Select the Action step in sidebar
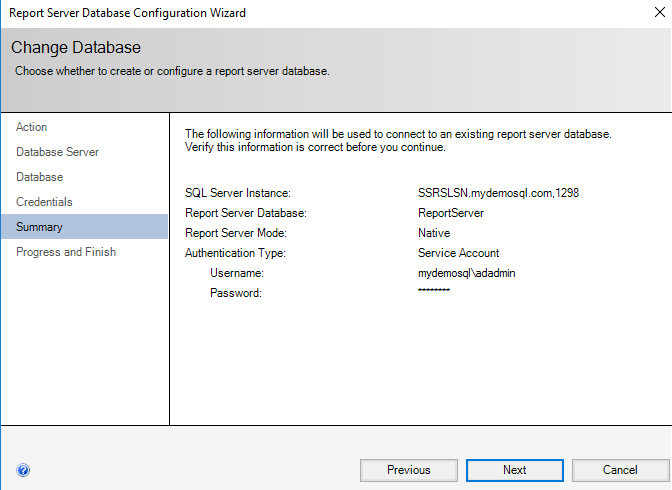 click(x=32, y=127)
